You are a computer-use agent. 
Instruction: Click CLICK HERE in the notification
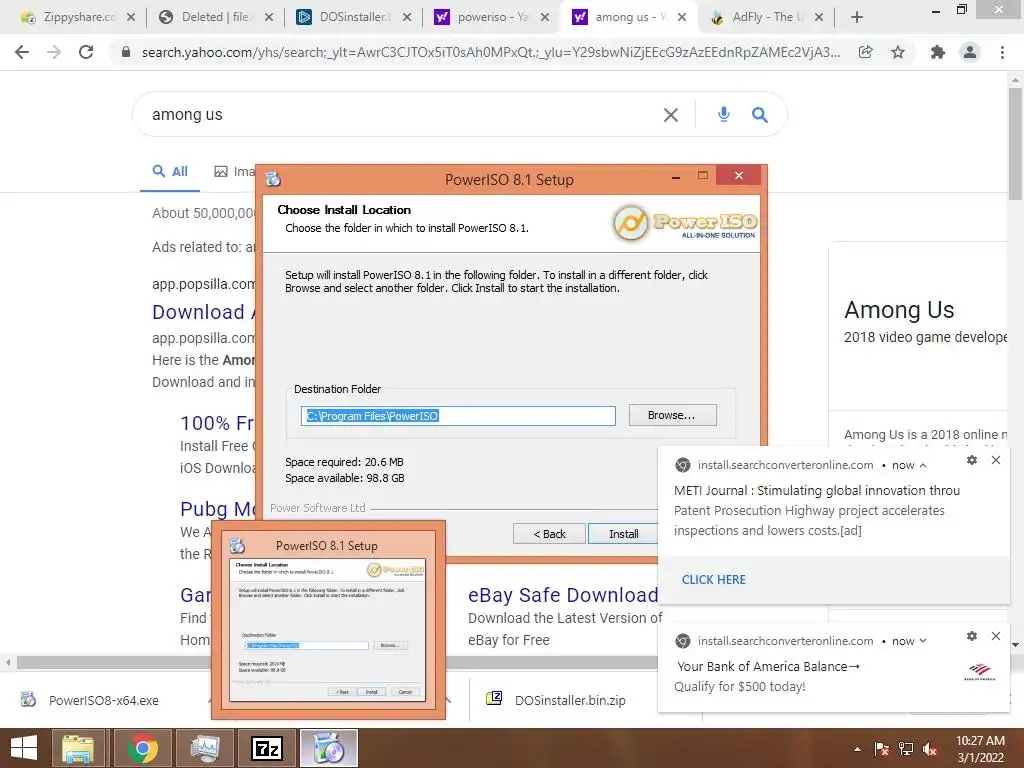pyautogui.click(x=713, y=579)
